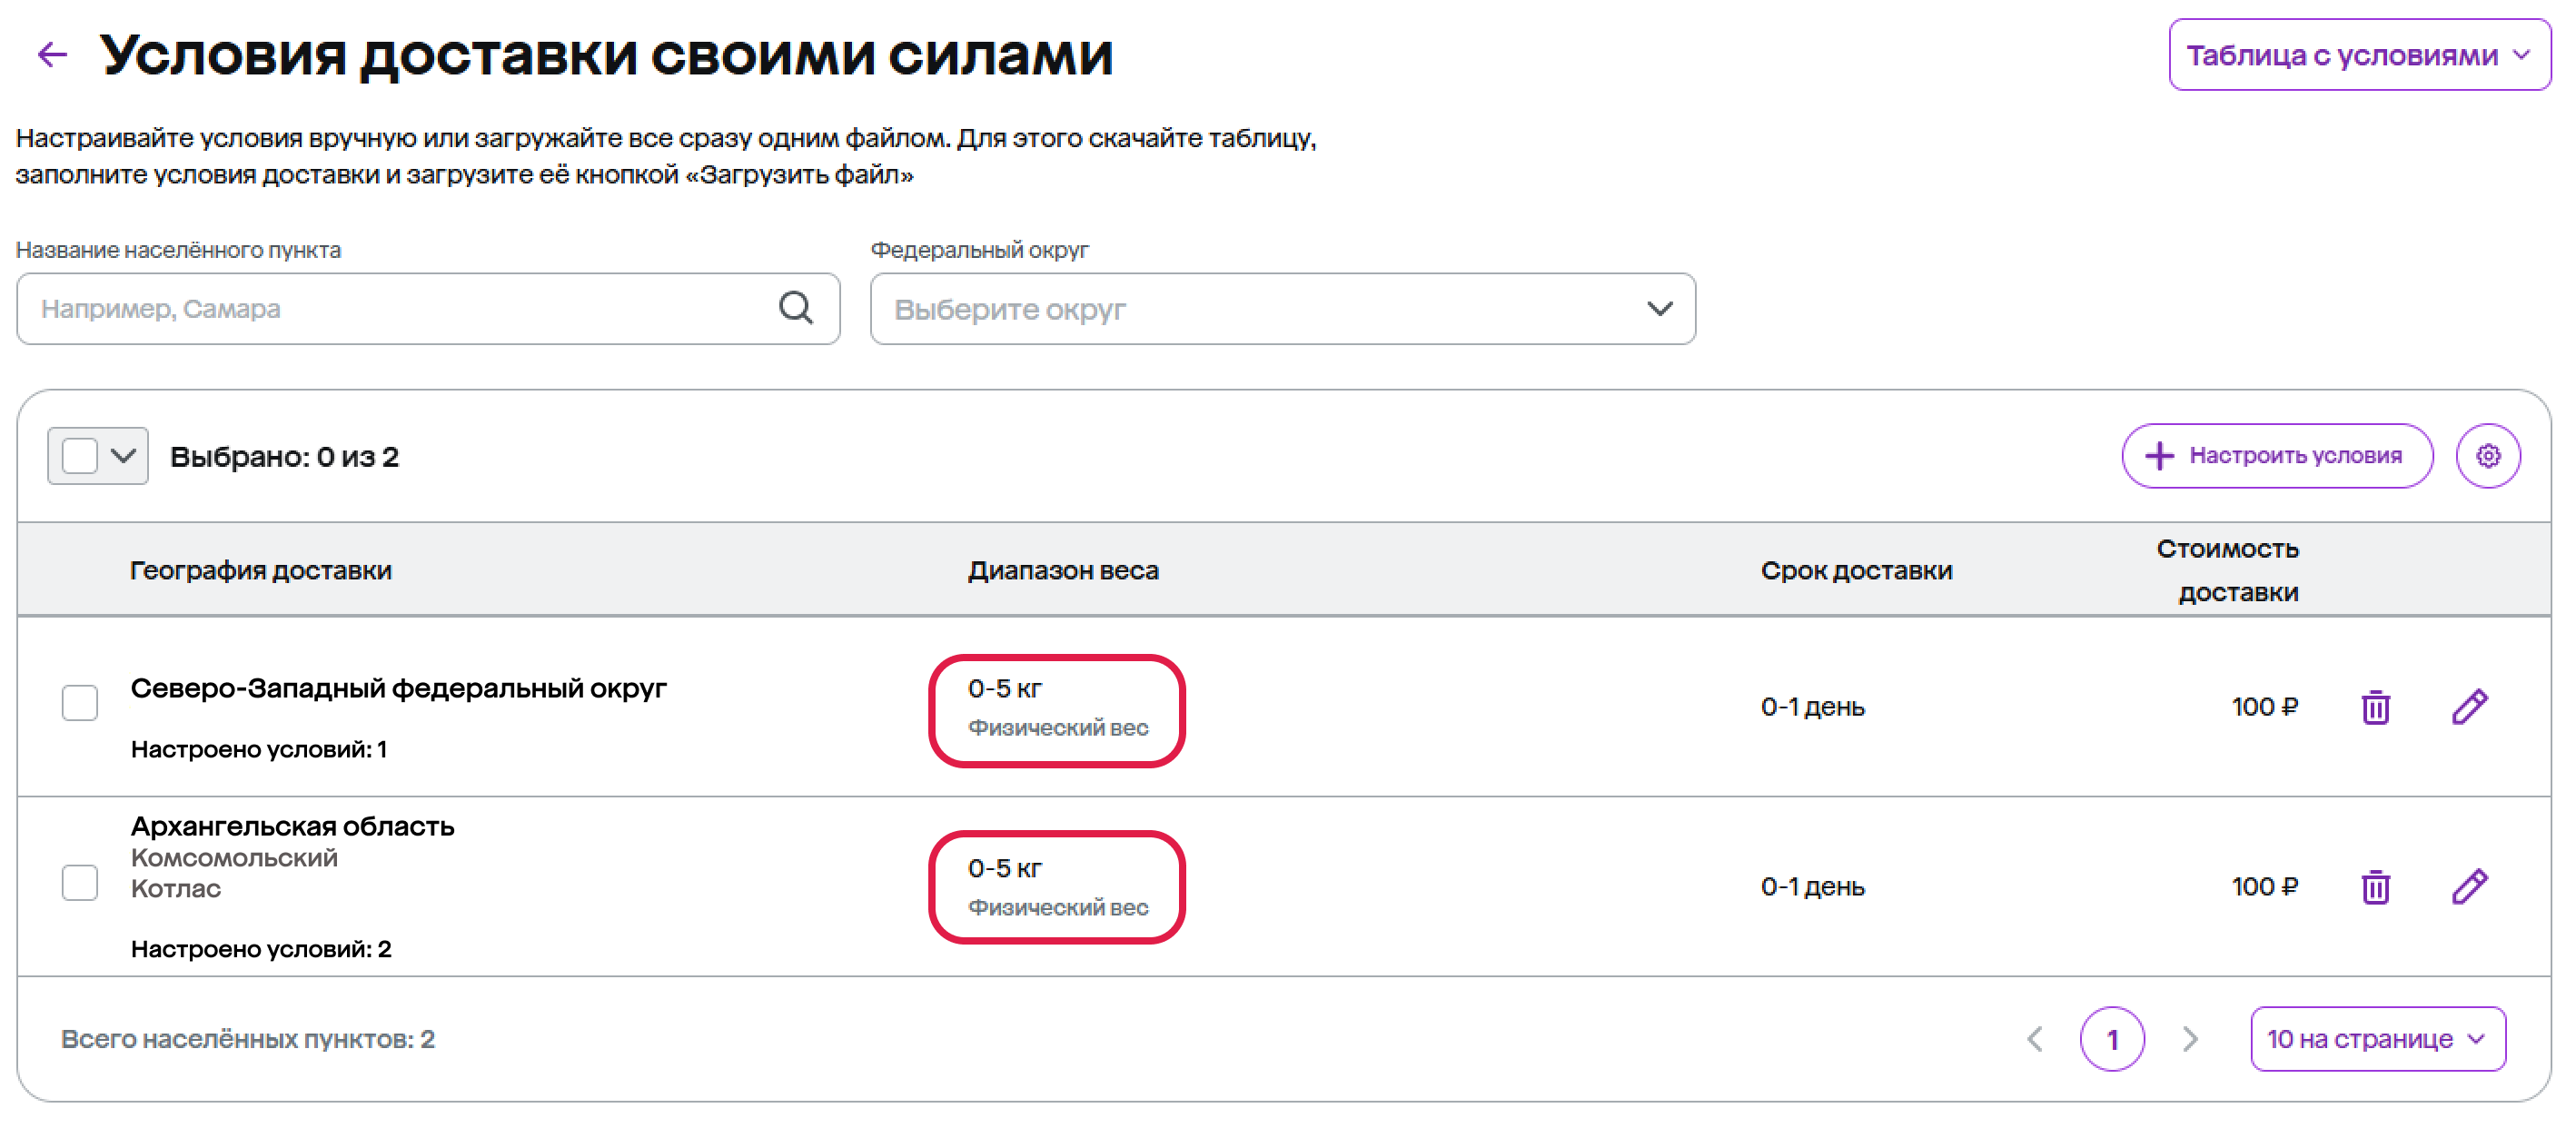
Task: Delete the Северо-Западный федеральный округ row
Action: (2375, 707)
